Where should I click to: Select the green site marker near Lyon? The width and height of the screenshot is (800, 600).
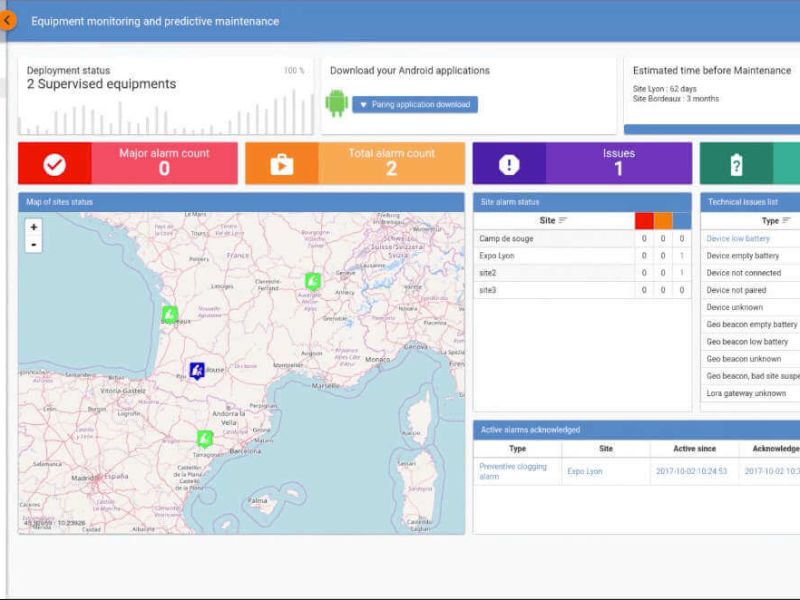click(313, 281)
